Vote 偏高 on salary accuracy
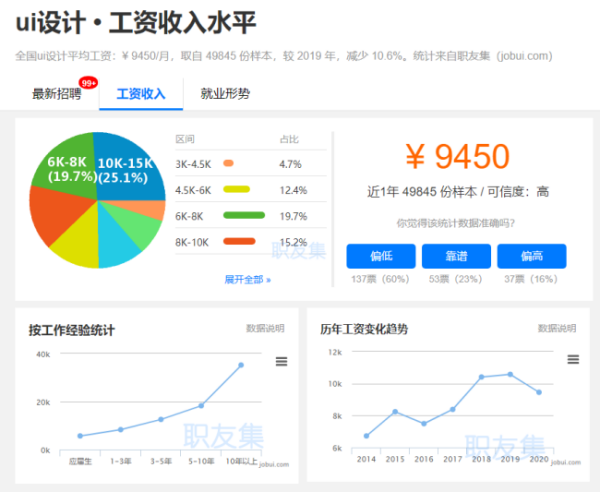This screenshot has height=492, width=600. (531, 256)
